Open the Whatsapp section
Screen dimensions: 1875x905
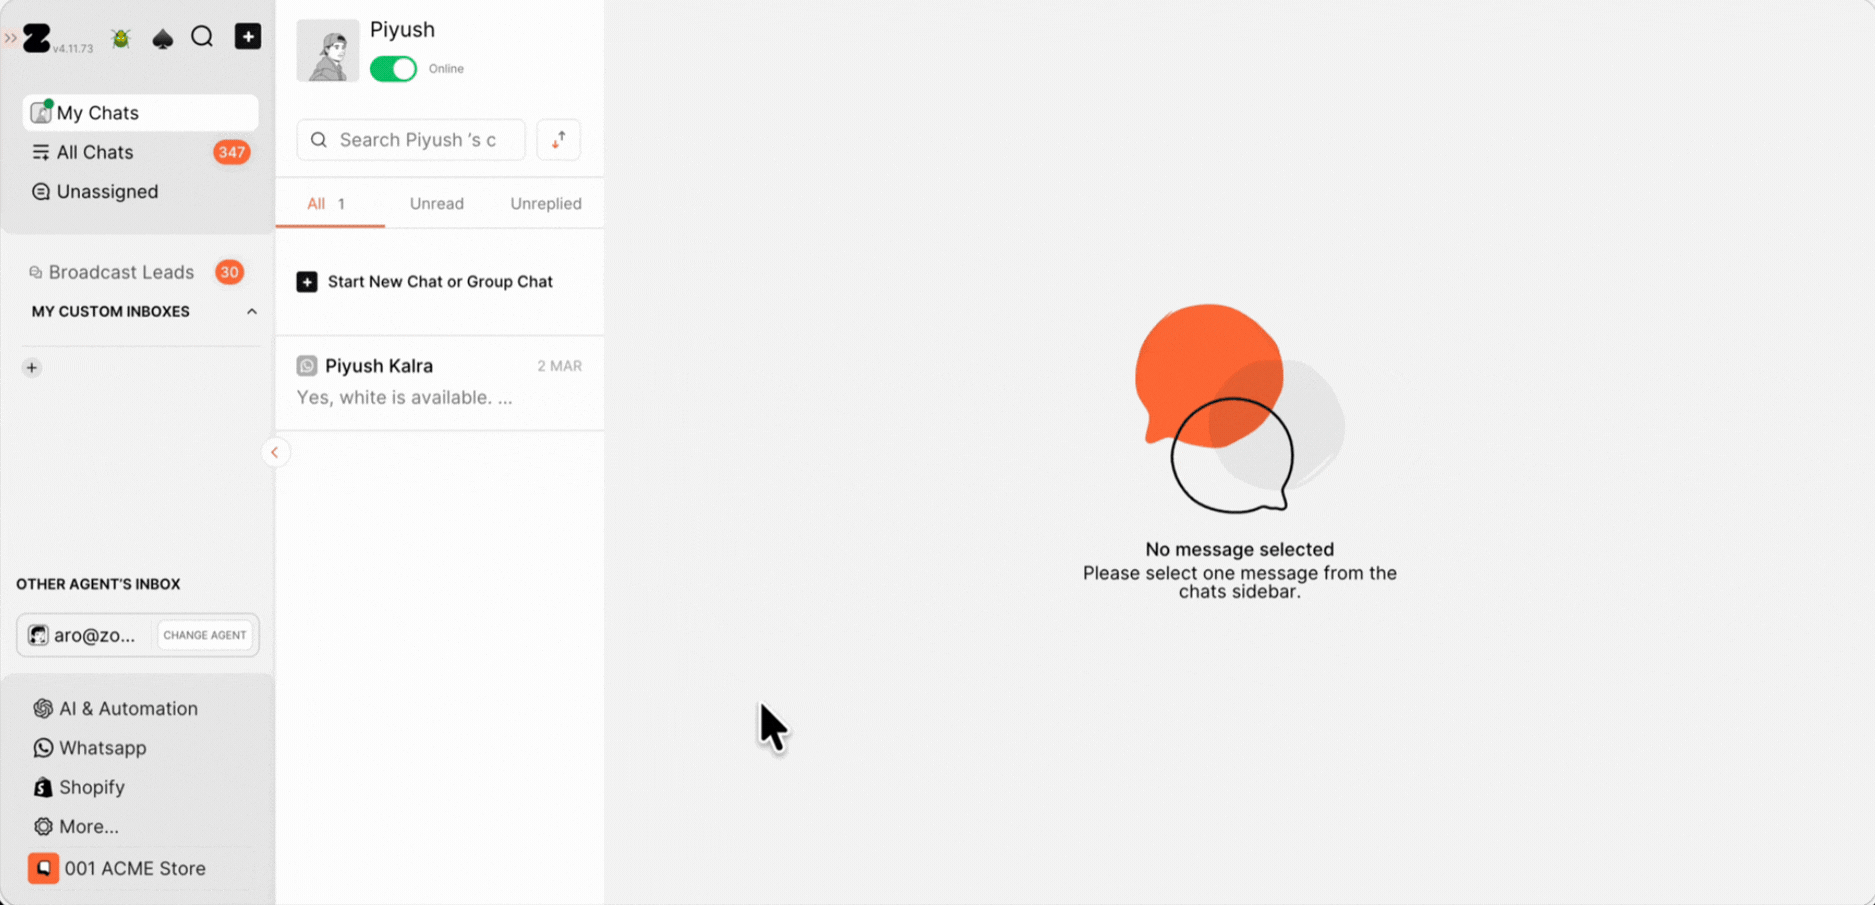[90, 748]
